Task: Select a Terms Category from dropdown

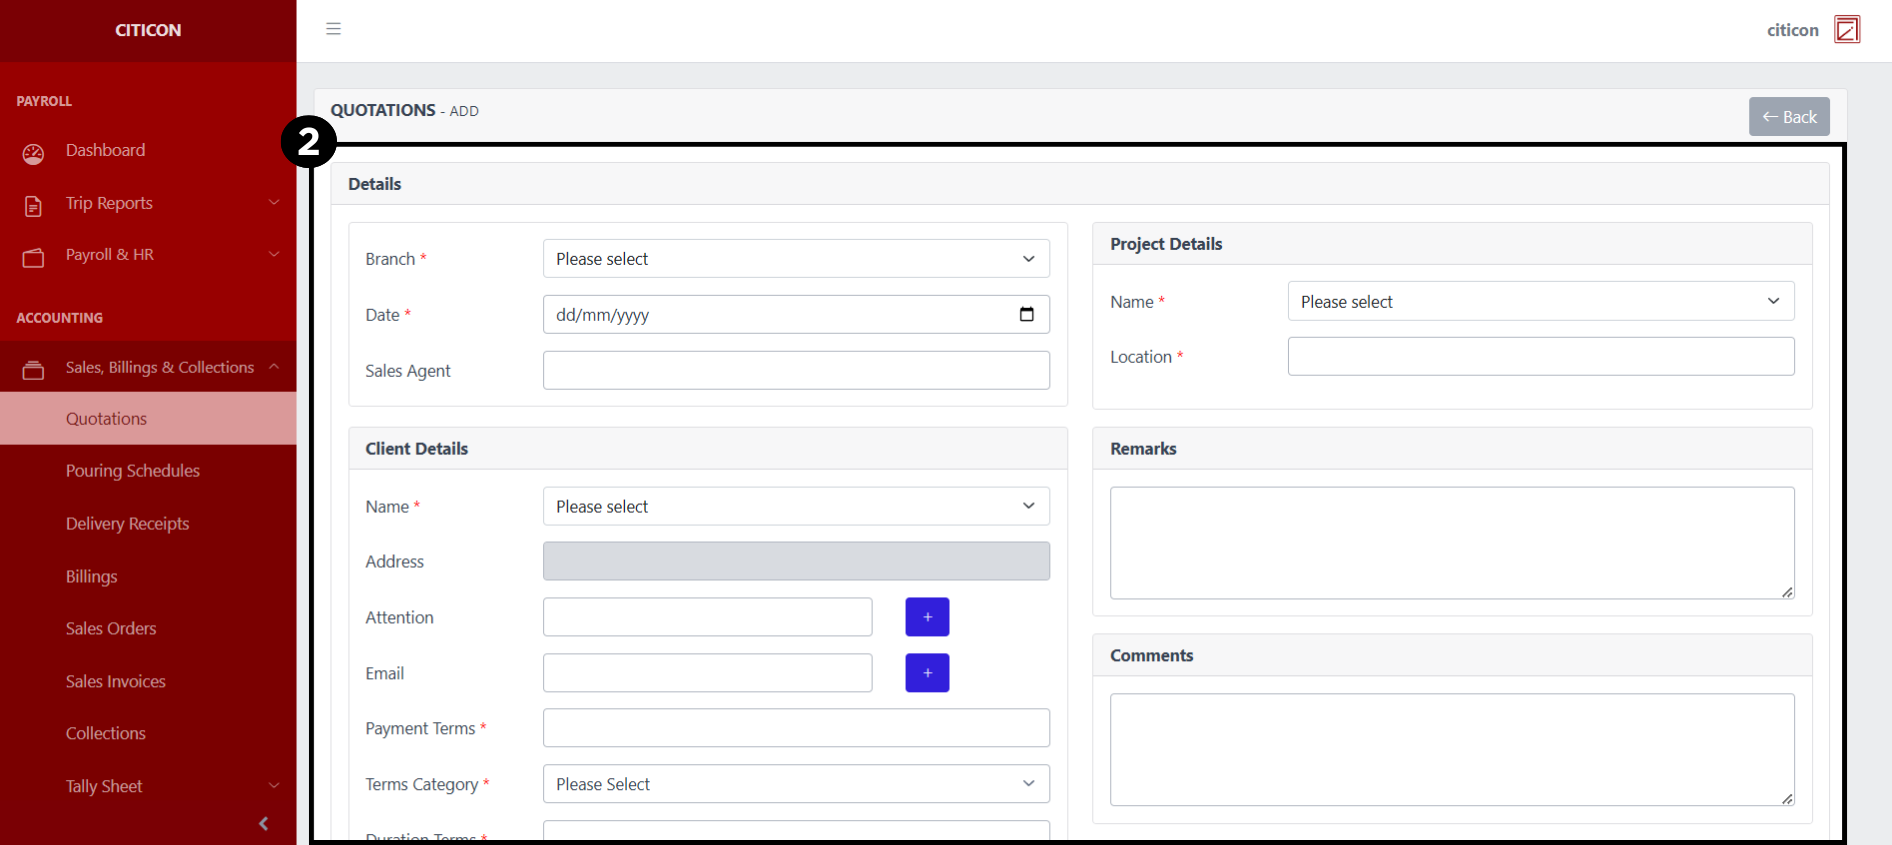Action: coord(795,784)
